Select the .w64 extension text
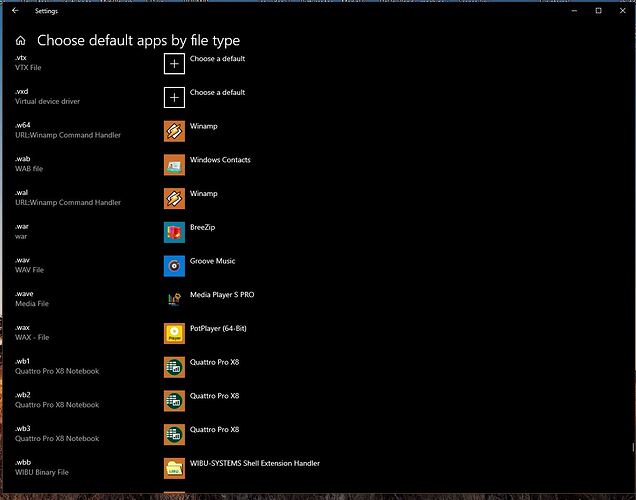 (23, 125)
